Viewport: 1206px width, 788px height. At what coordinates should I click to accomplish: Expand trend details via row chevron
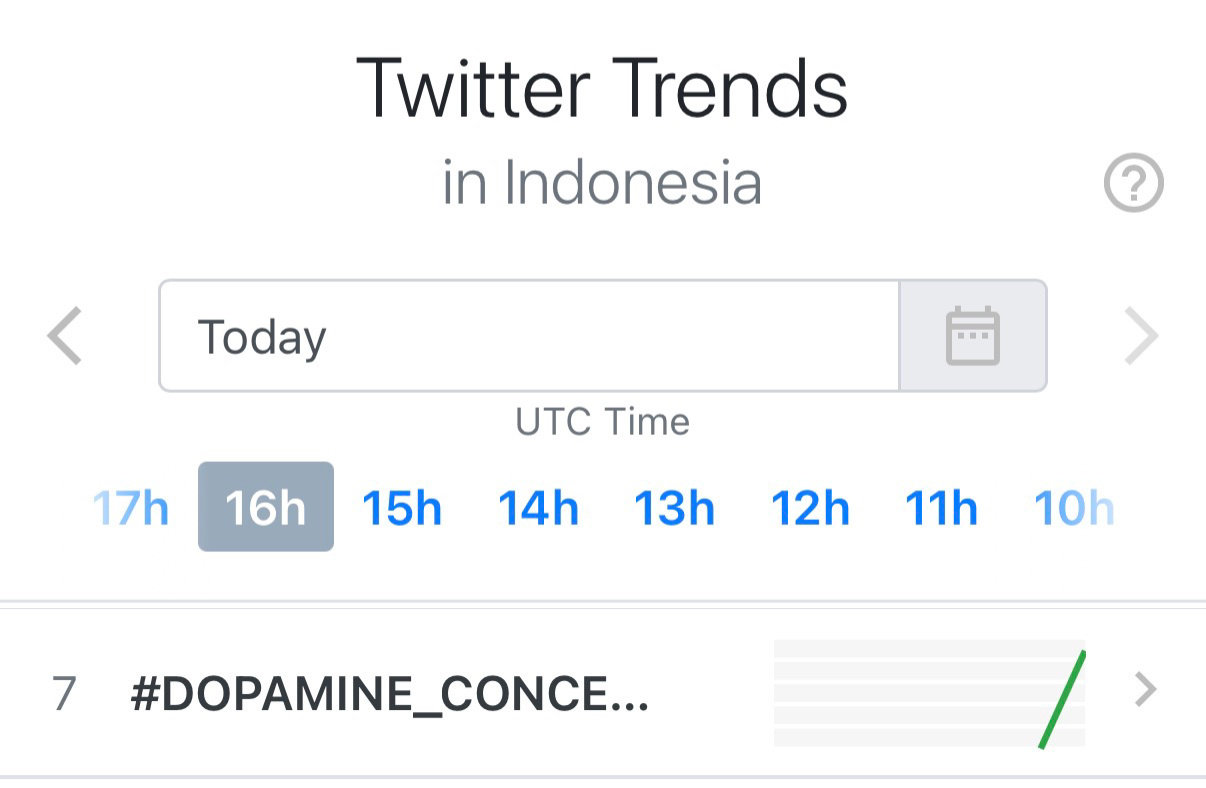point(1147,689)
